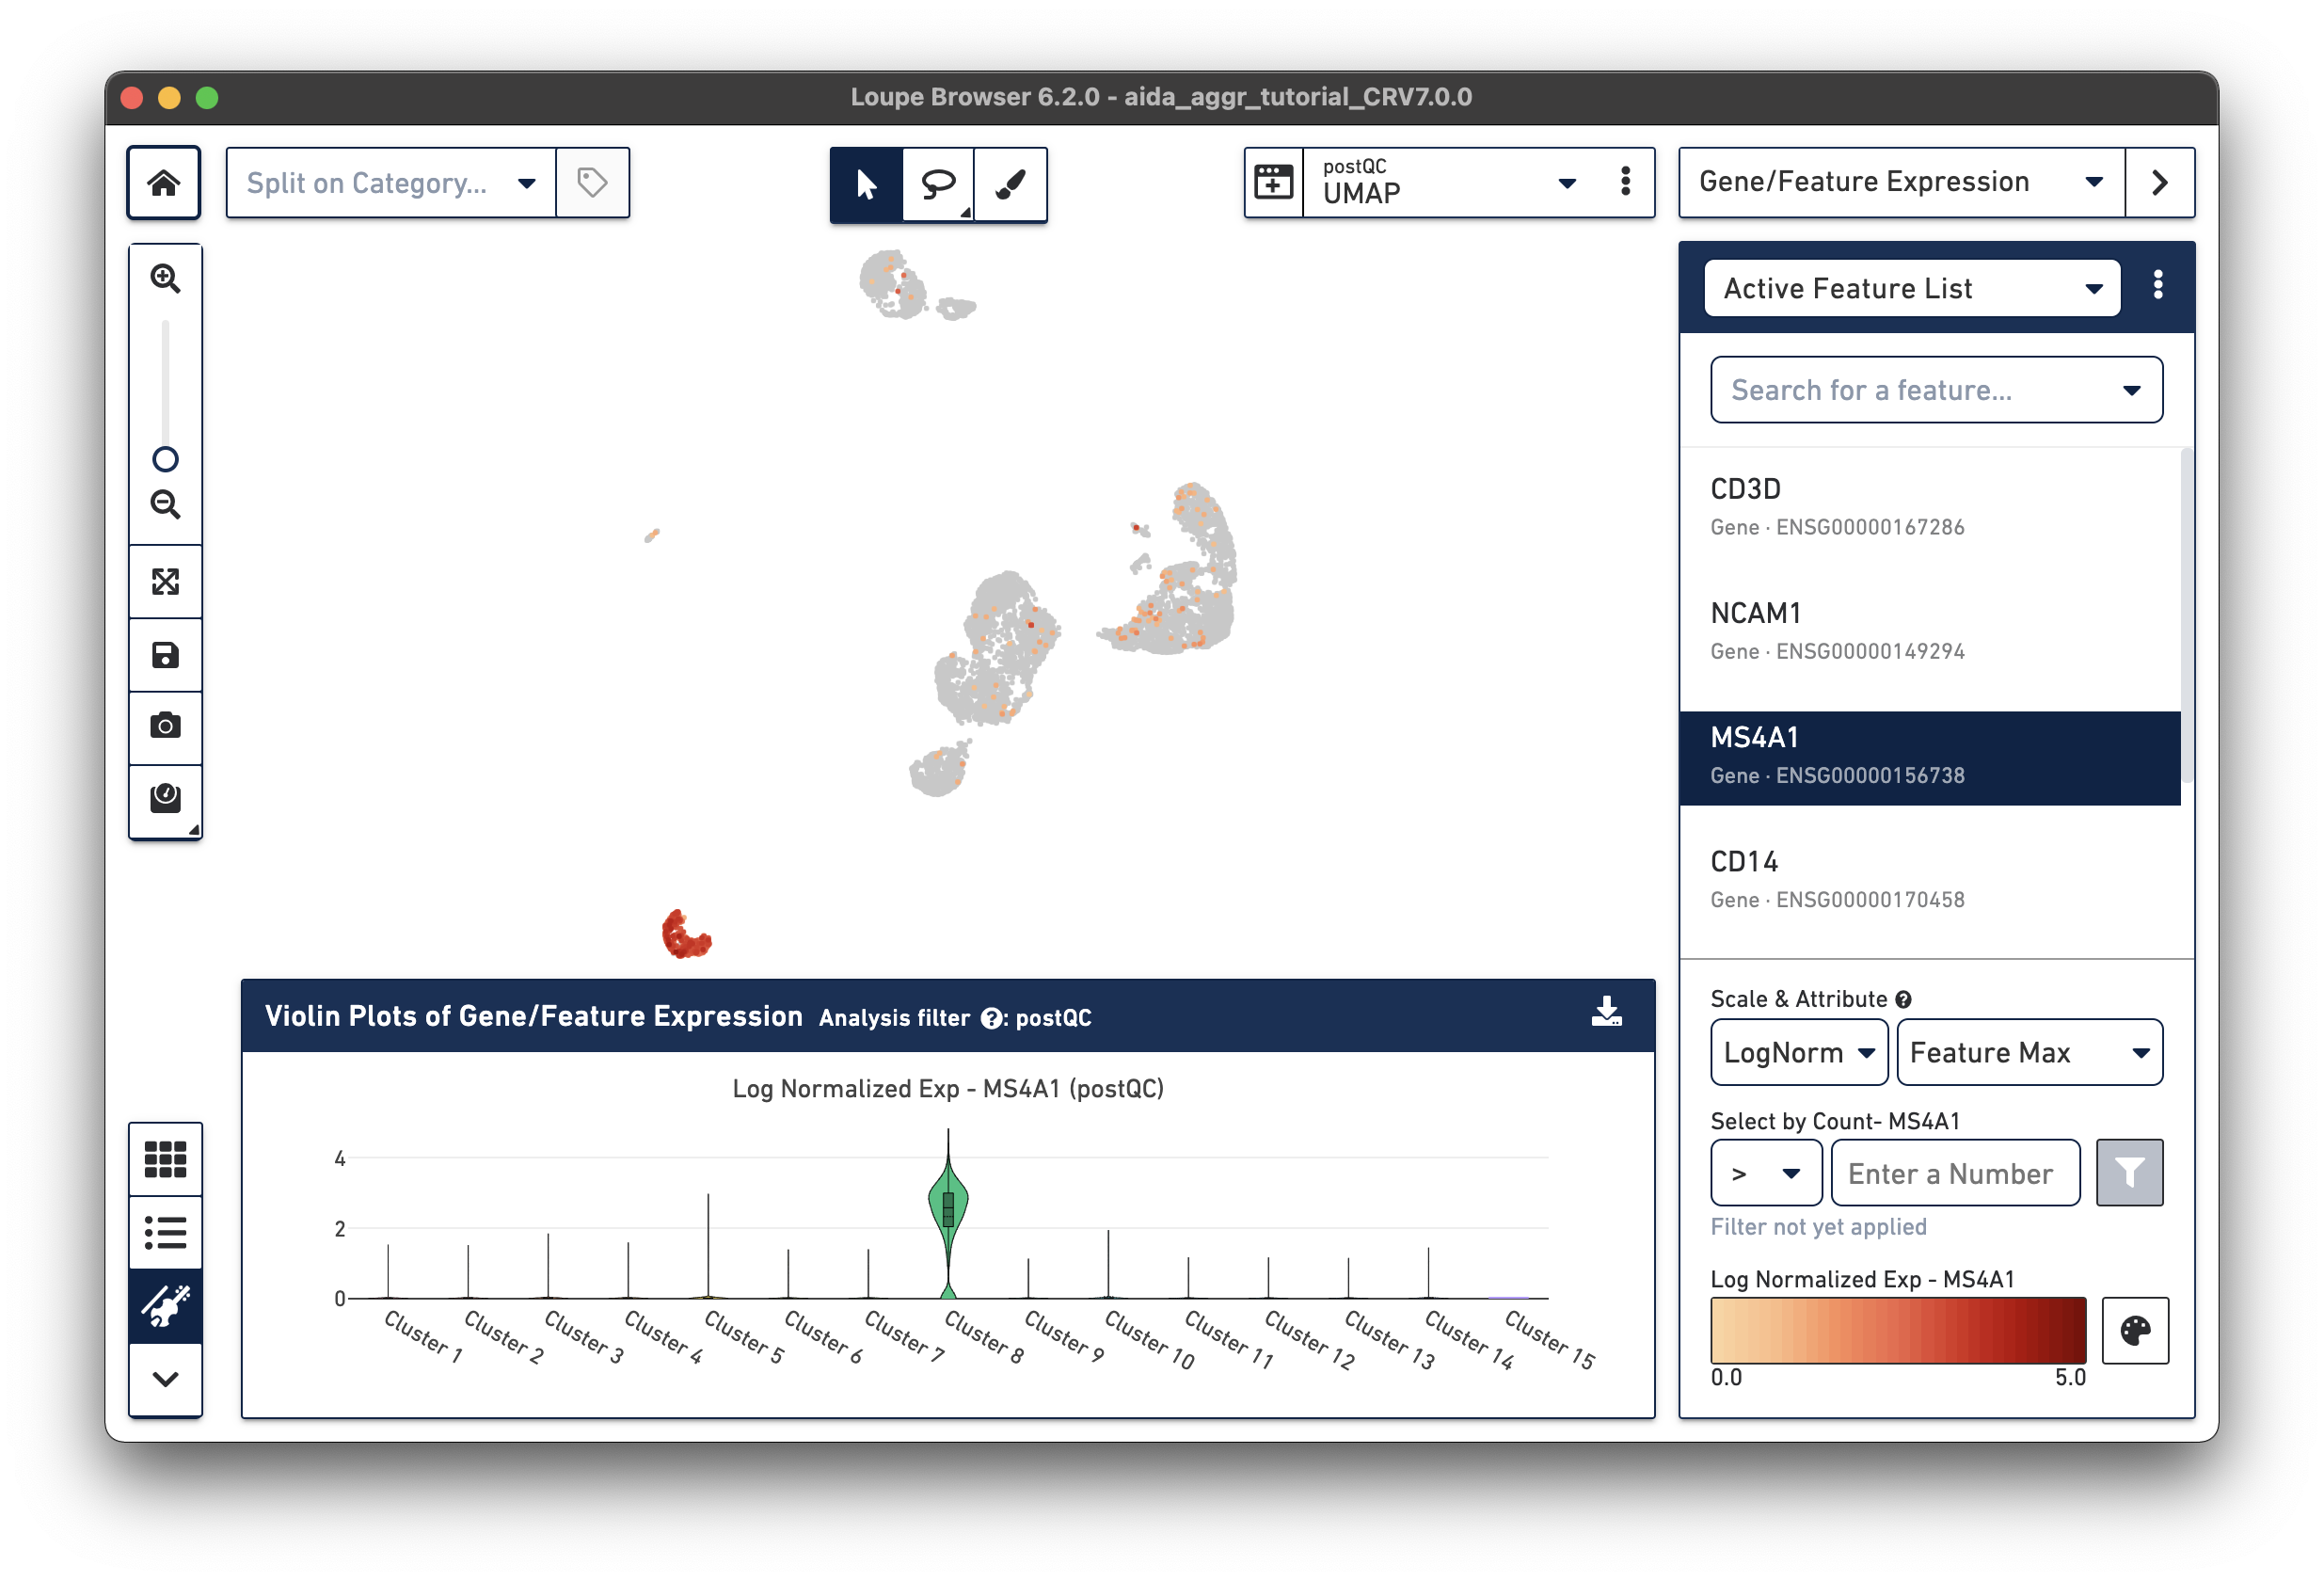Click the red MS4A1-high cluster on UMAP
This screenshot has width=2324, height=1581.
[685, 935]
